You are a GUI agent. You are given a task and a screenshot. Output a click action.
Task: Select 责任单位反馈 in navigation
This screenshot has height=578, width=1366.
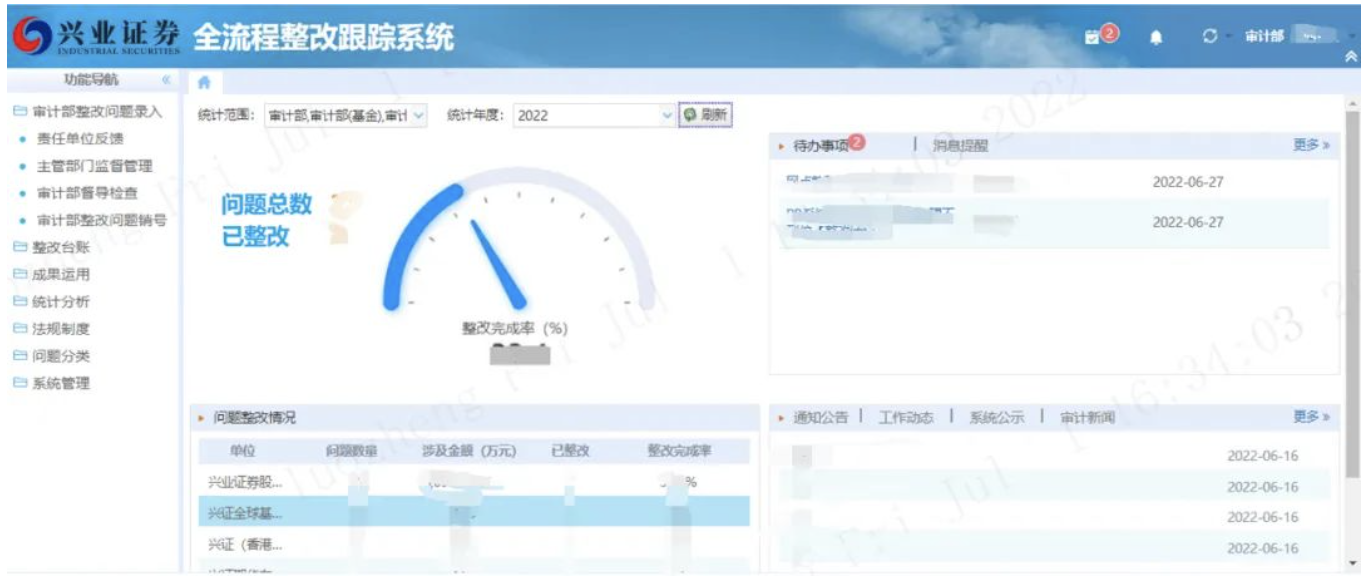80,138
